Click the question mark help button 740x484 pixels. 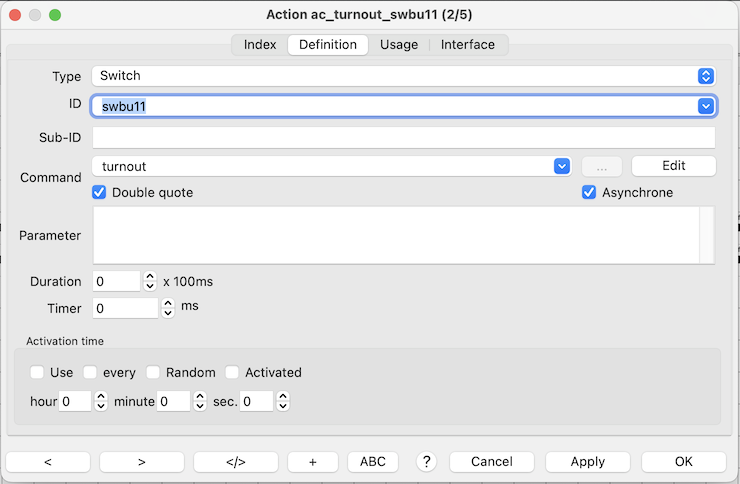[427, 461]
